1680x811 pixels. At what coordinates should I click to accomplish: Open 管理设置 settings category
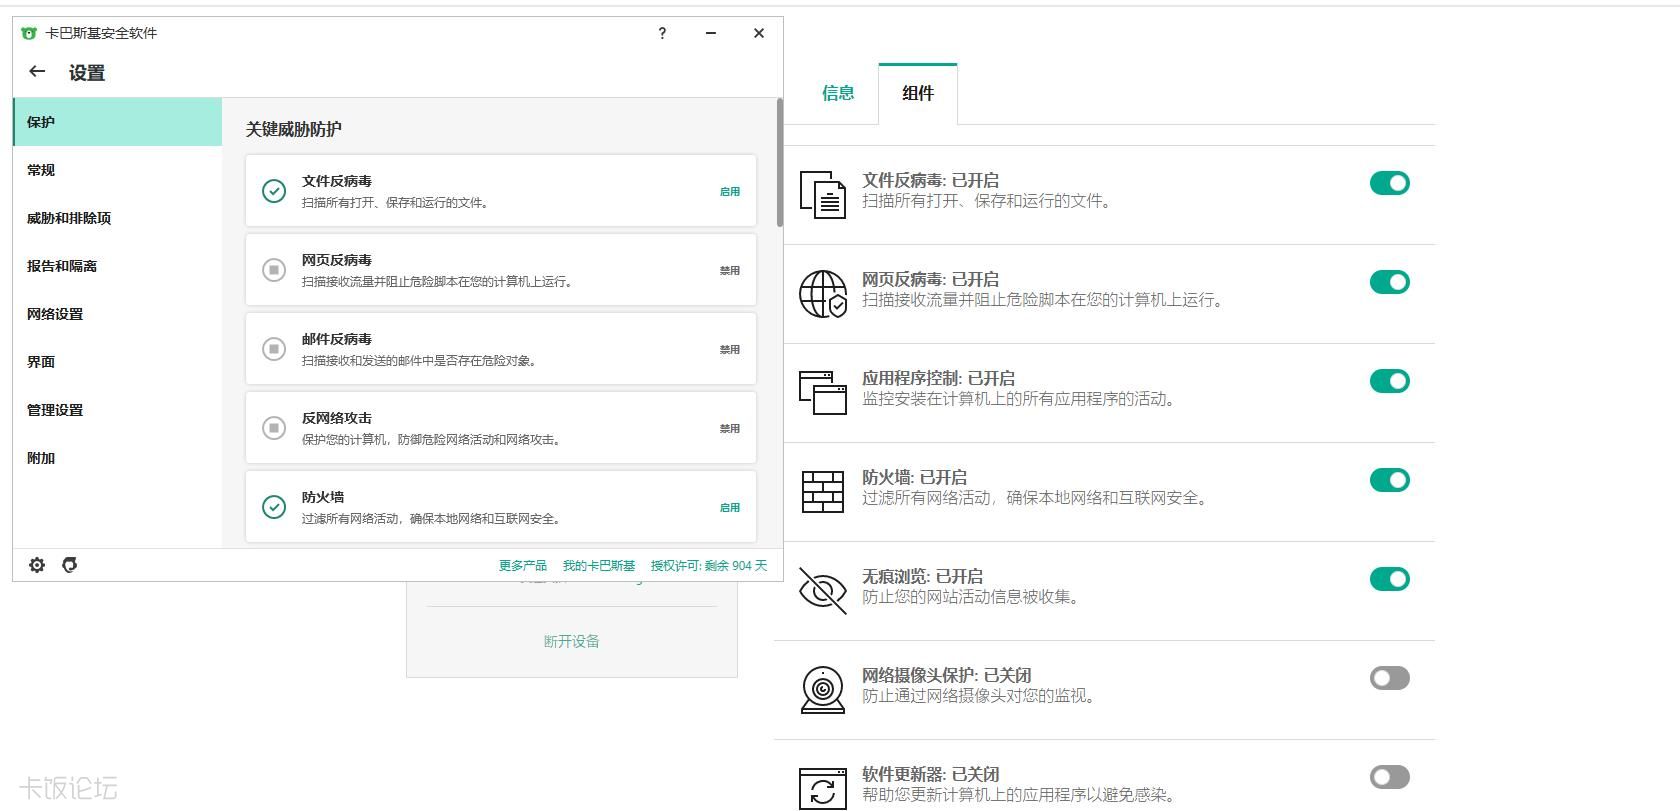tap(117, 410)
